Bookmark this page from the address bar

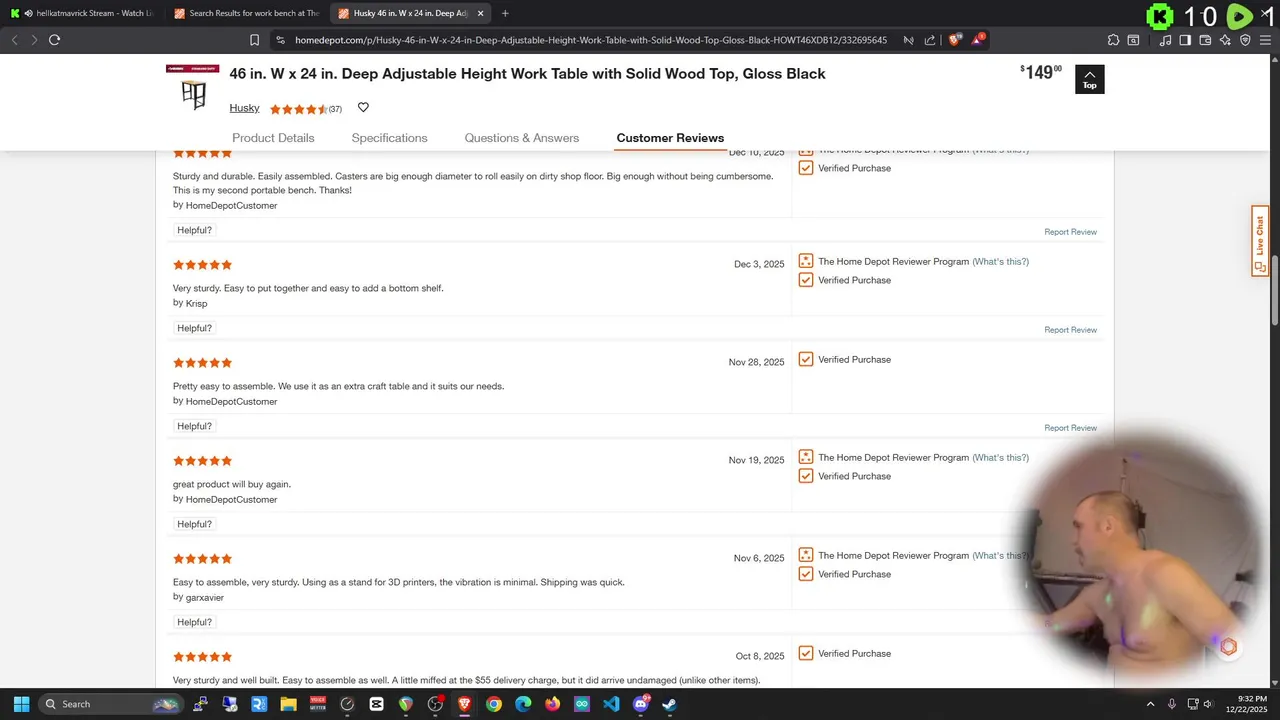tap(254, 40)
